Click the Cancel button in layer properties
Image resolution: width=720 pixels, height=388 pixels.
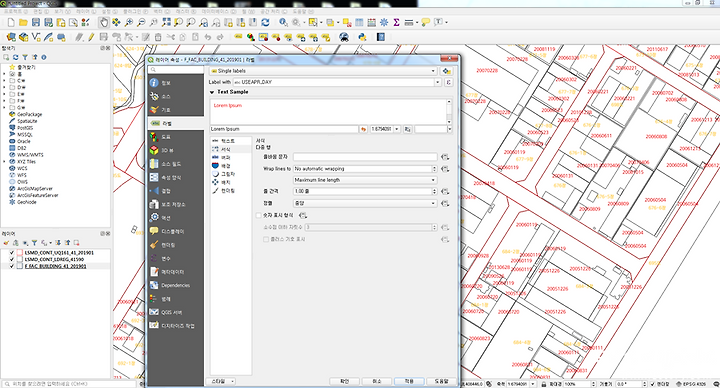coord(377,381)
